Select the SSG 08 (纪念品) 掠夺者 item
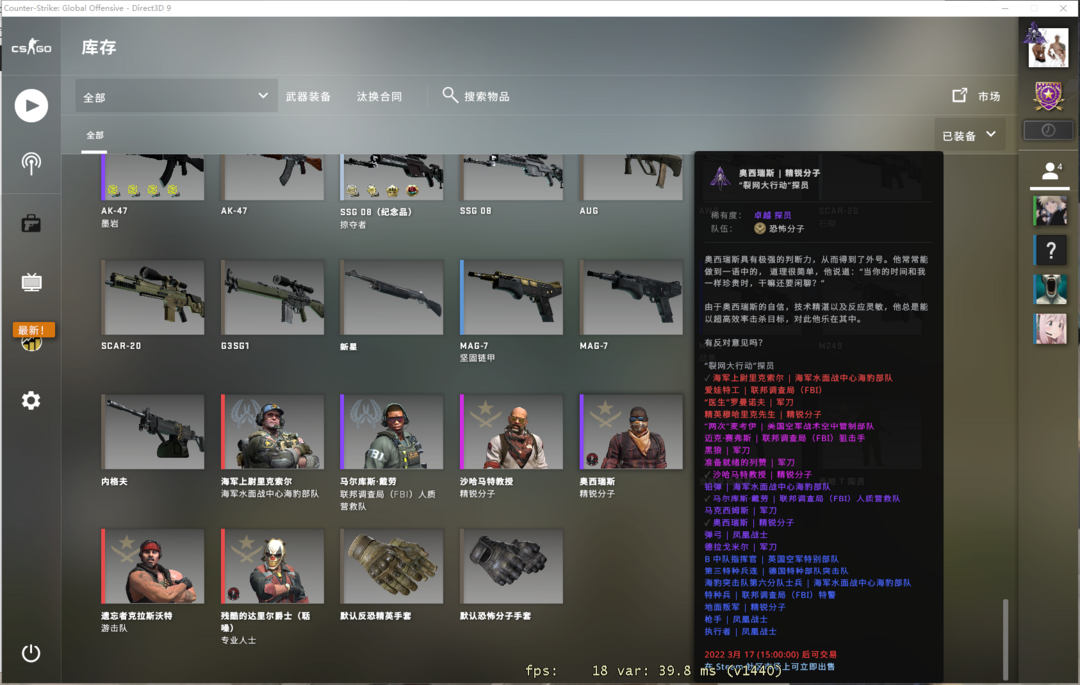The width and height of the screenshot is (1080, 685). (392, 178)
